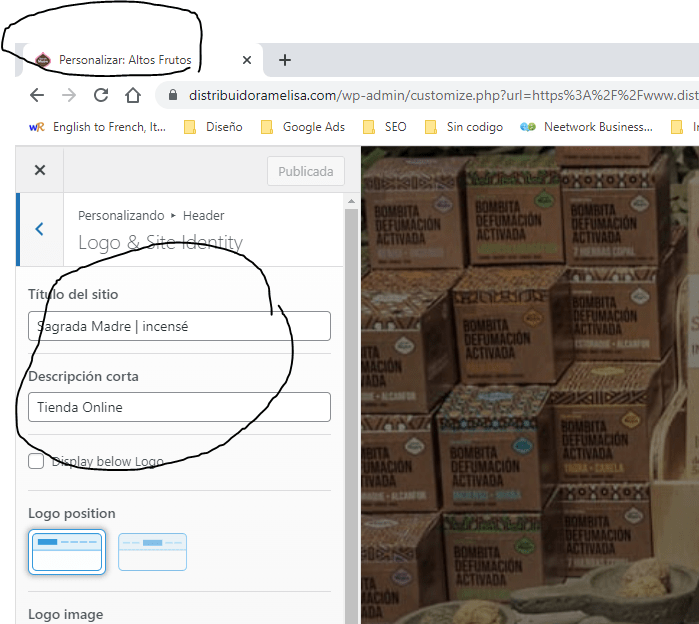Open English to French bookmark

tap(98, 127)
